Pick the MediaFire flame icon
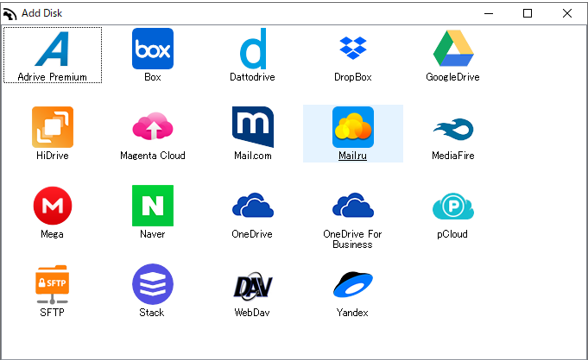The height and width of the screenshot is (360, 588). pyautogui.click(x=453, y=129)
